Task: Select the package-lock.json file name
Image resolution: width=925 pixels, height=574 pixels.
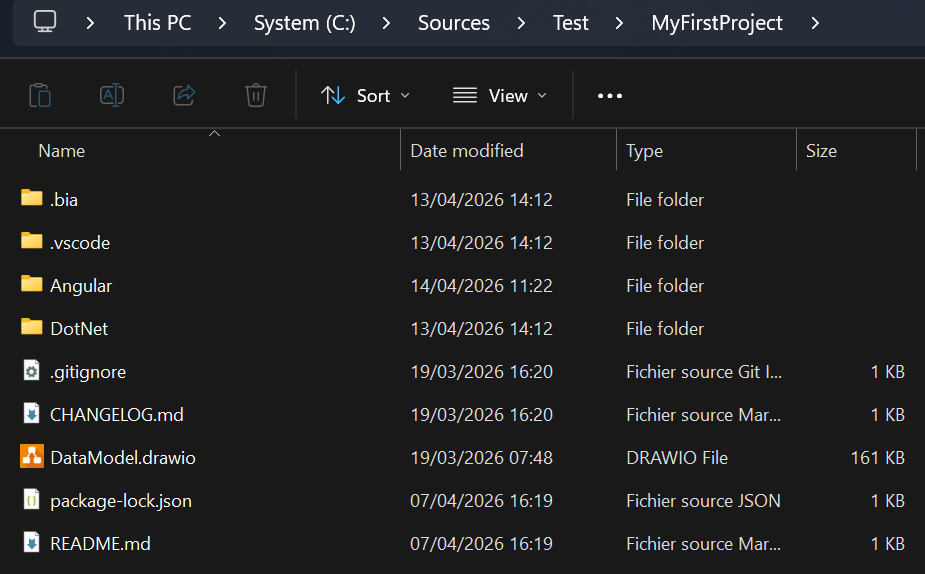Action: [121, 501]
